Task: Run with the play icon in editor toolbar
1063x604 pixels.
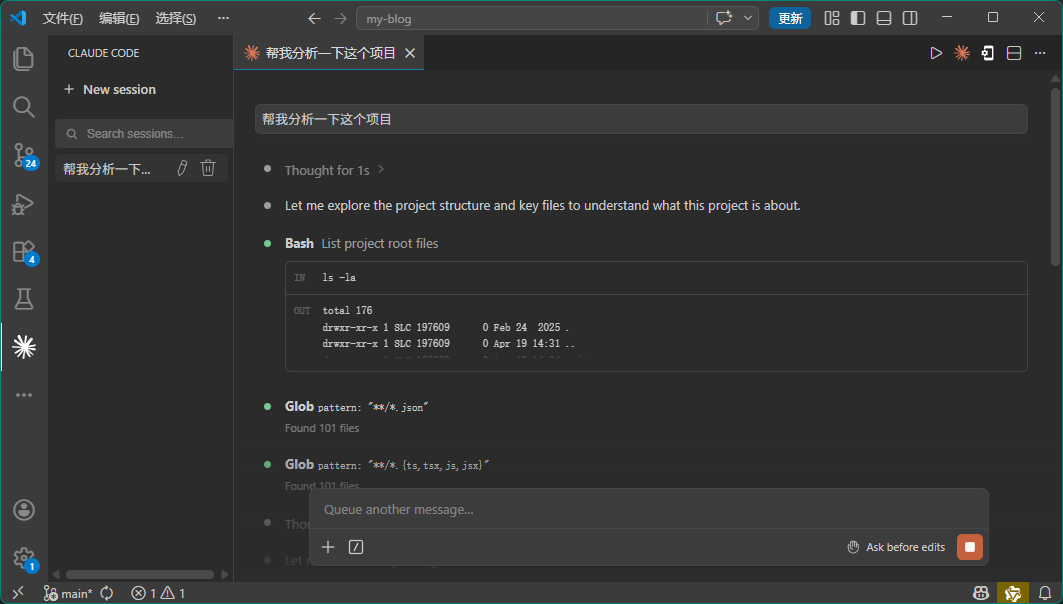Action: point(936,53)
